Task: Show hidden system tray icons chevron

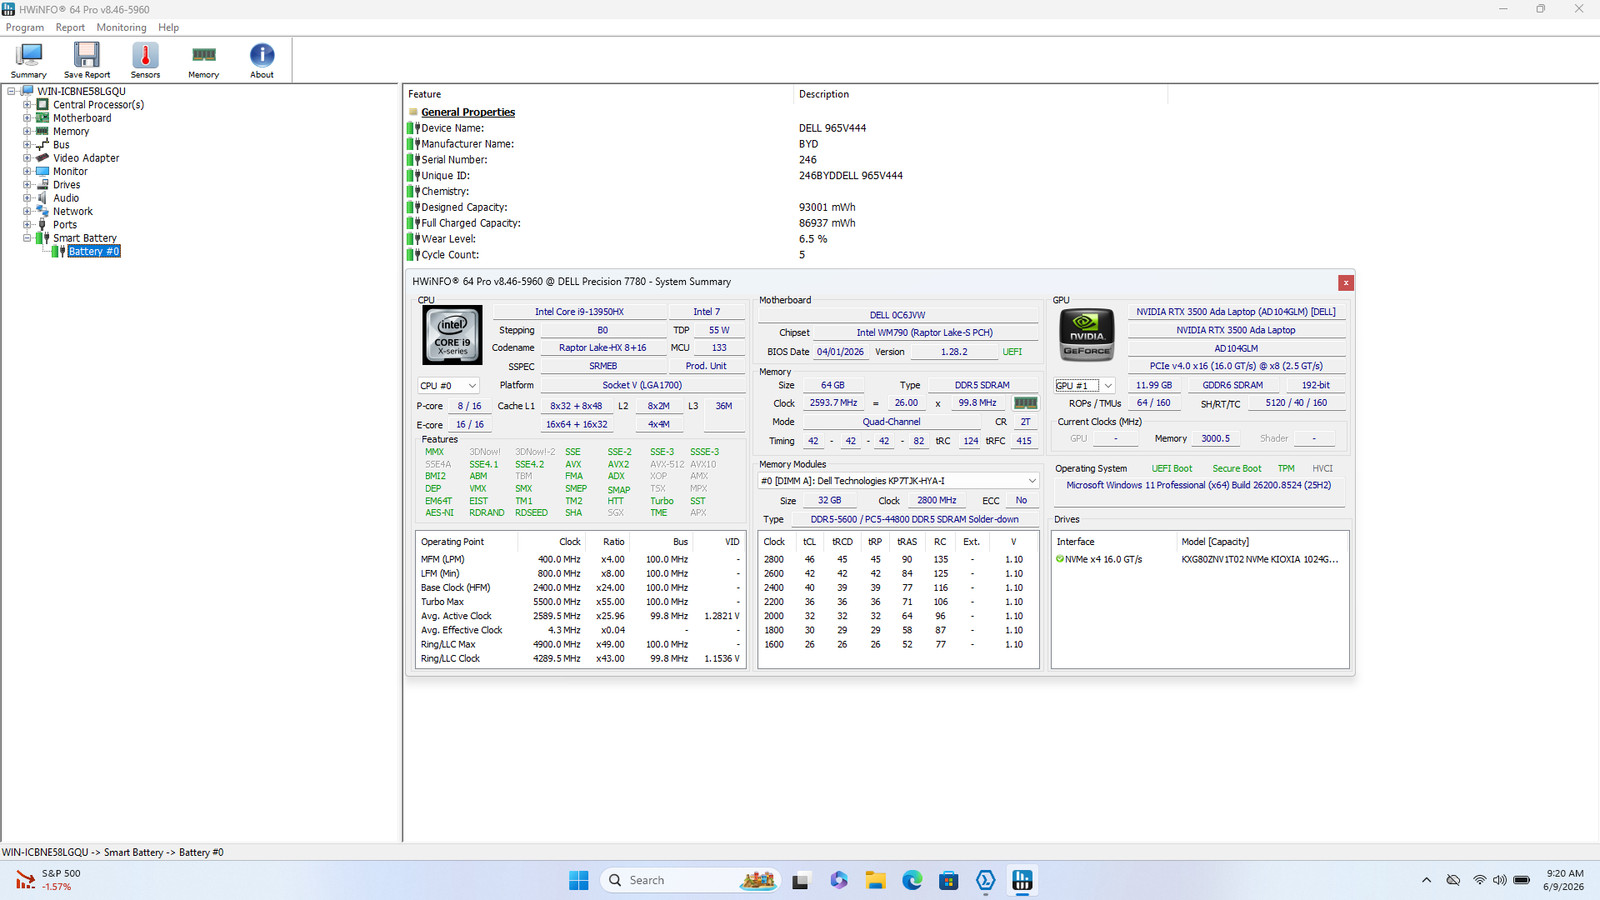Action: [x=1426, y=880]
